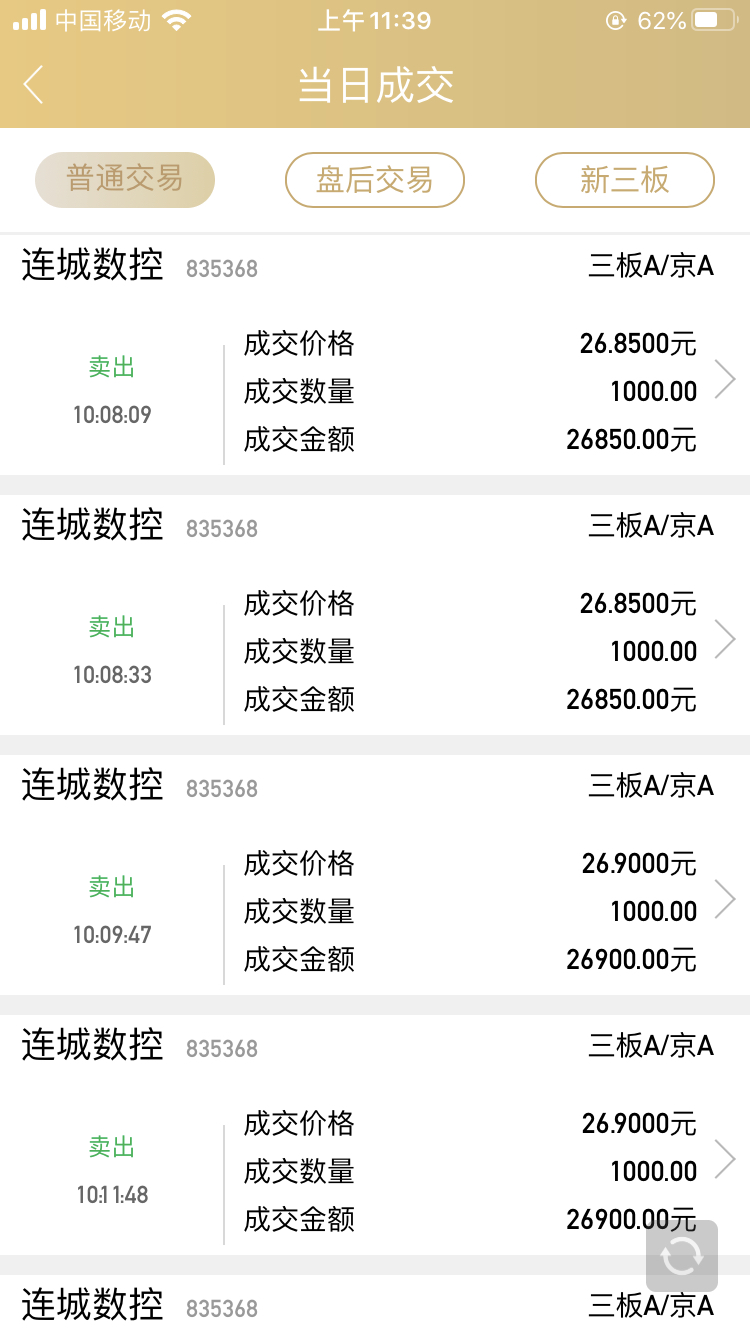Viewport: 750px width, 1334px height.
Task: Tap the 上午11:39 clock in status bar
Action: click(374, 20)
